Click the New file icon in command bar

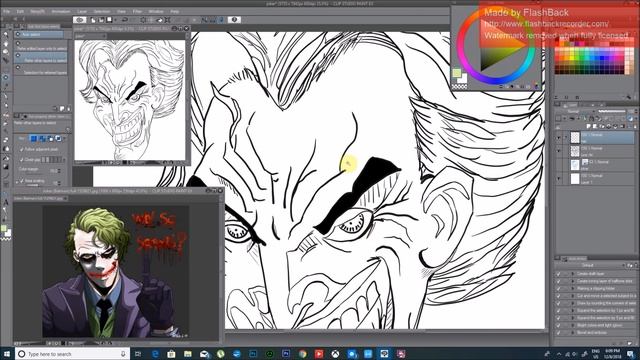click(93, 20)
